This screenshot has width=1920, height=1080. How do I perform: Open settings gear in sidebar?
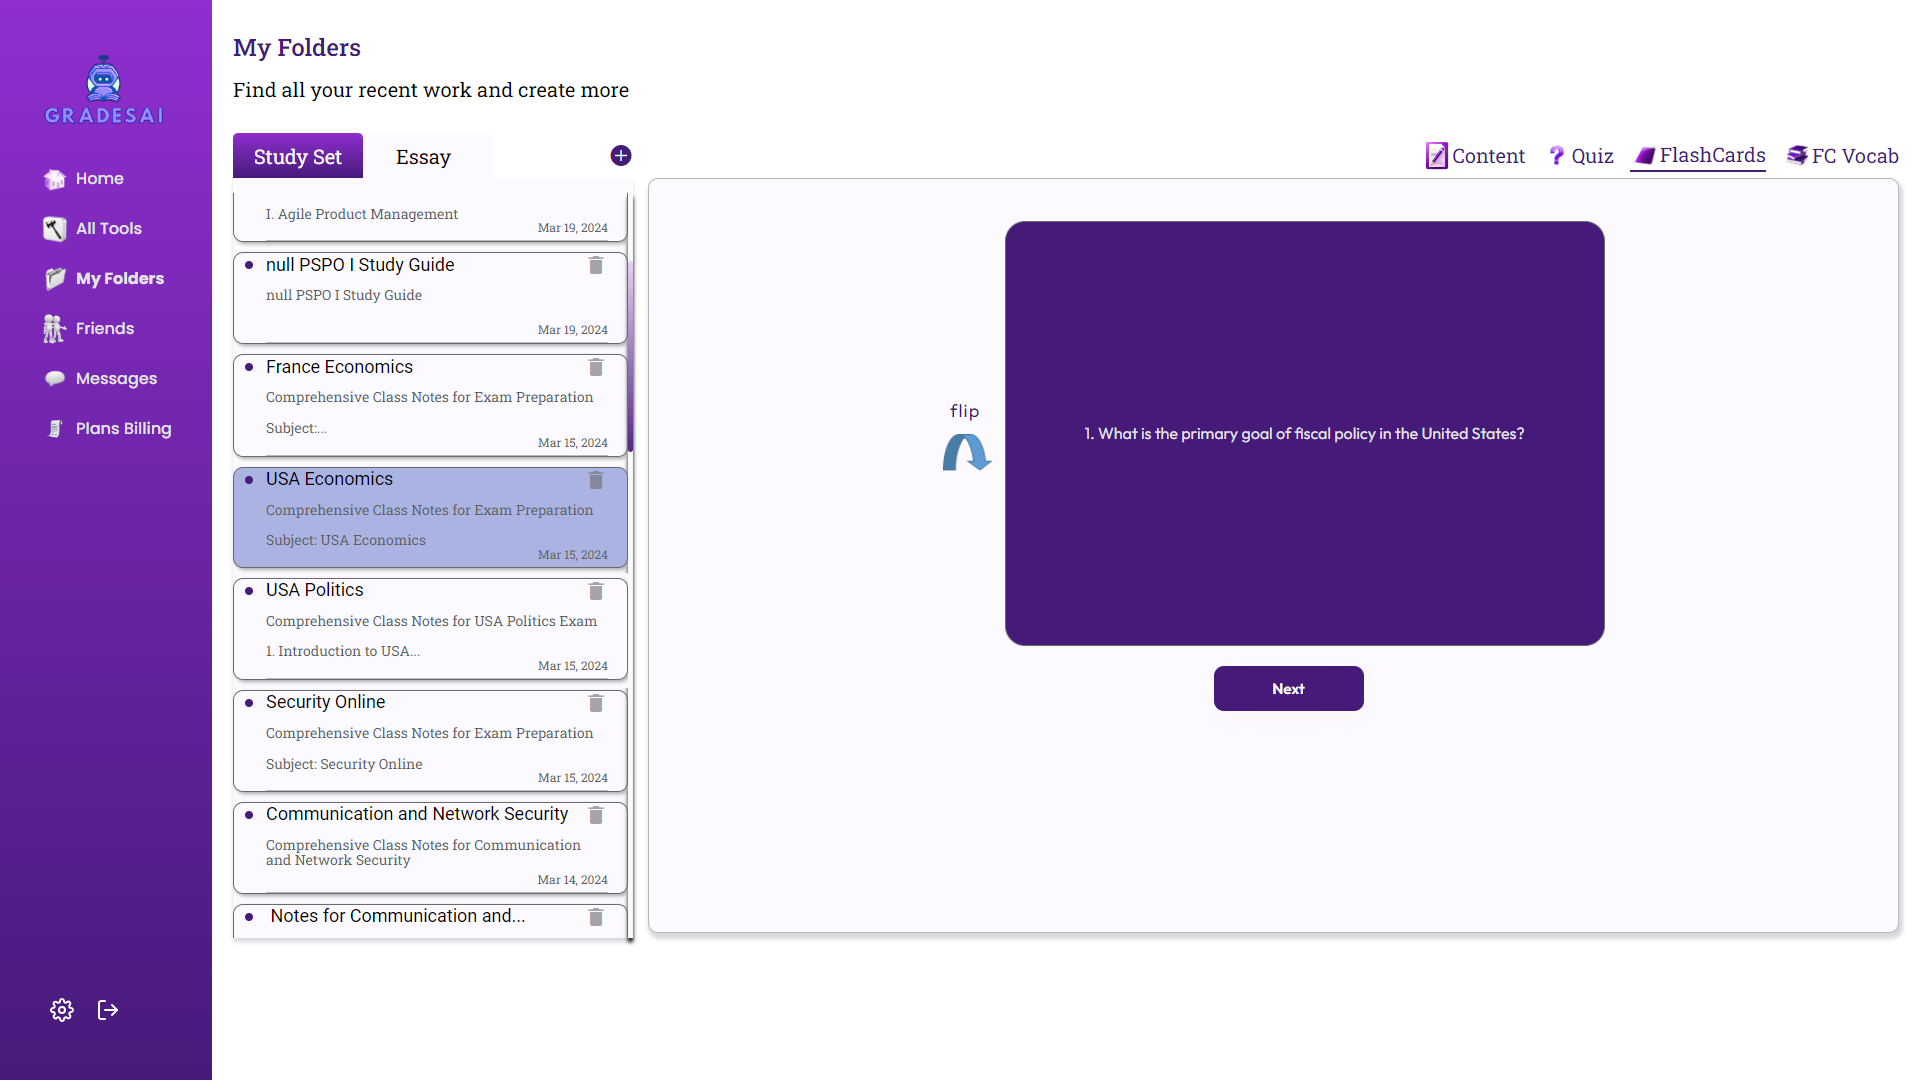62,1010
